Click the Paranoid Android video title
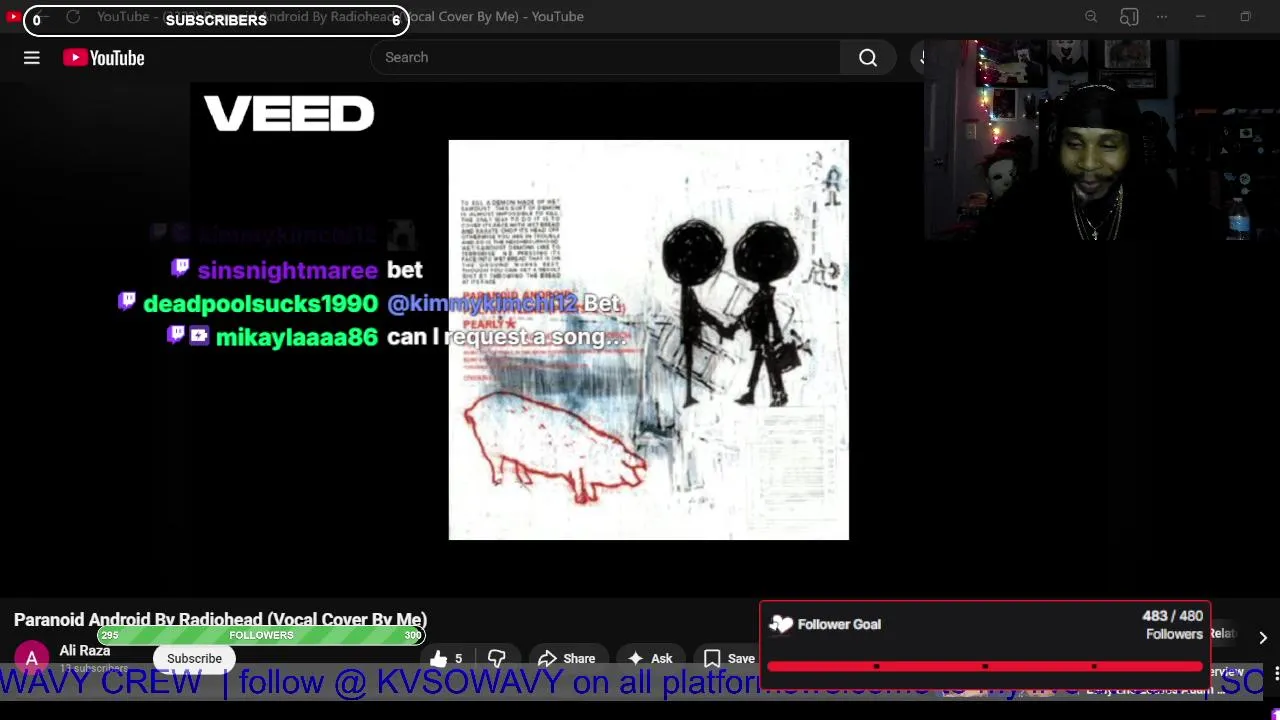The image size is (1280, 720). pos(220,620)
